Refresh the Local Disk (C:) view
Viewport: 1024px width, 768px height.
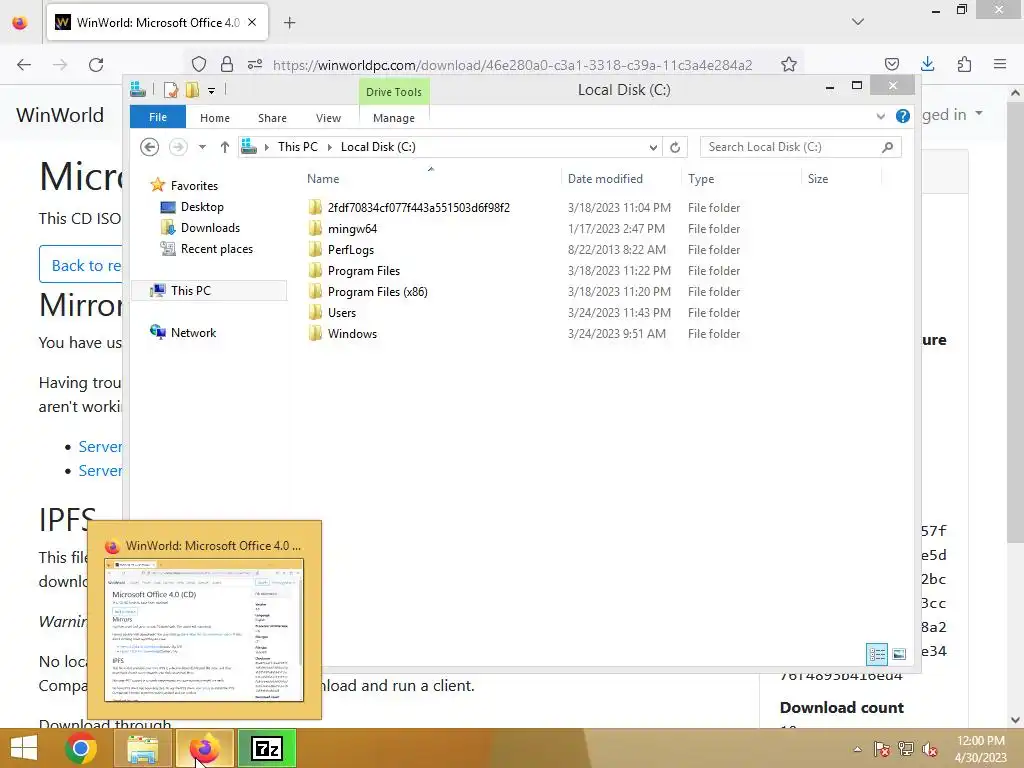click(675, 147)
